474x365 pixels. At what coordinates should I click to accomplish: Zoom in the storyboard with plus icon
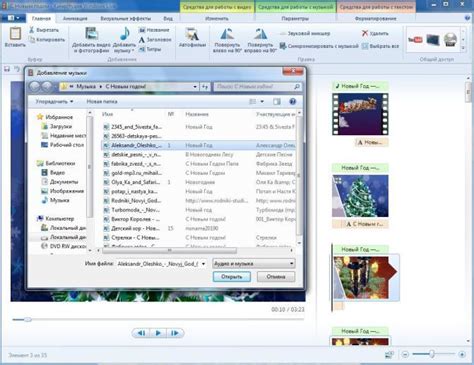point(462,354)
